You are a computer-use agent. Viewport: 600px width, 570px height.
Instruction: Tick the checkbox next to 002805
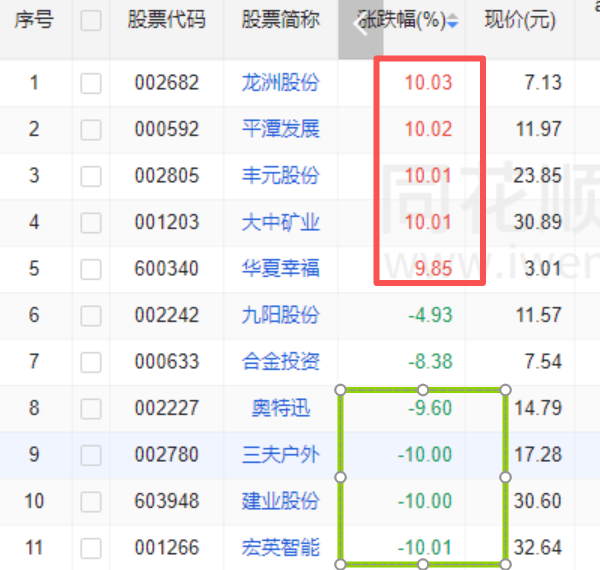(91, 176)
